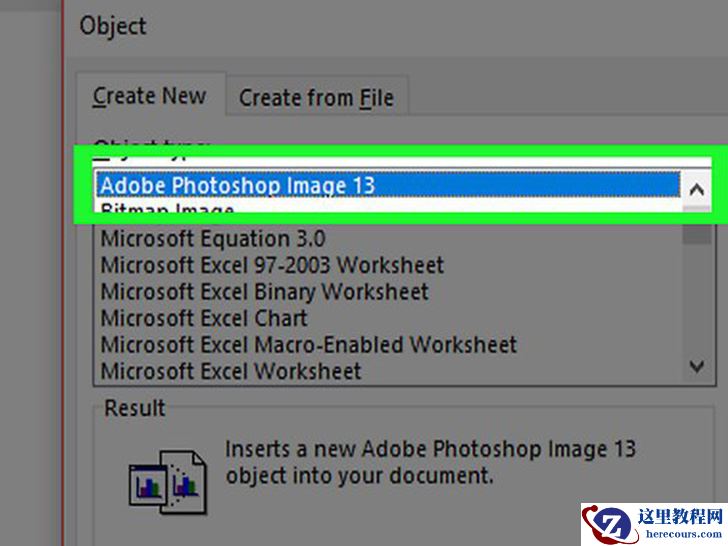The height and width of the screenshot is (546, 728).
Task: Pick Microsoft Excel Binary Worksheet
Action: 264,292
